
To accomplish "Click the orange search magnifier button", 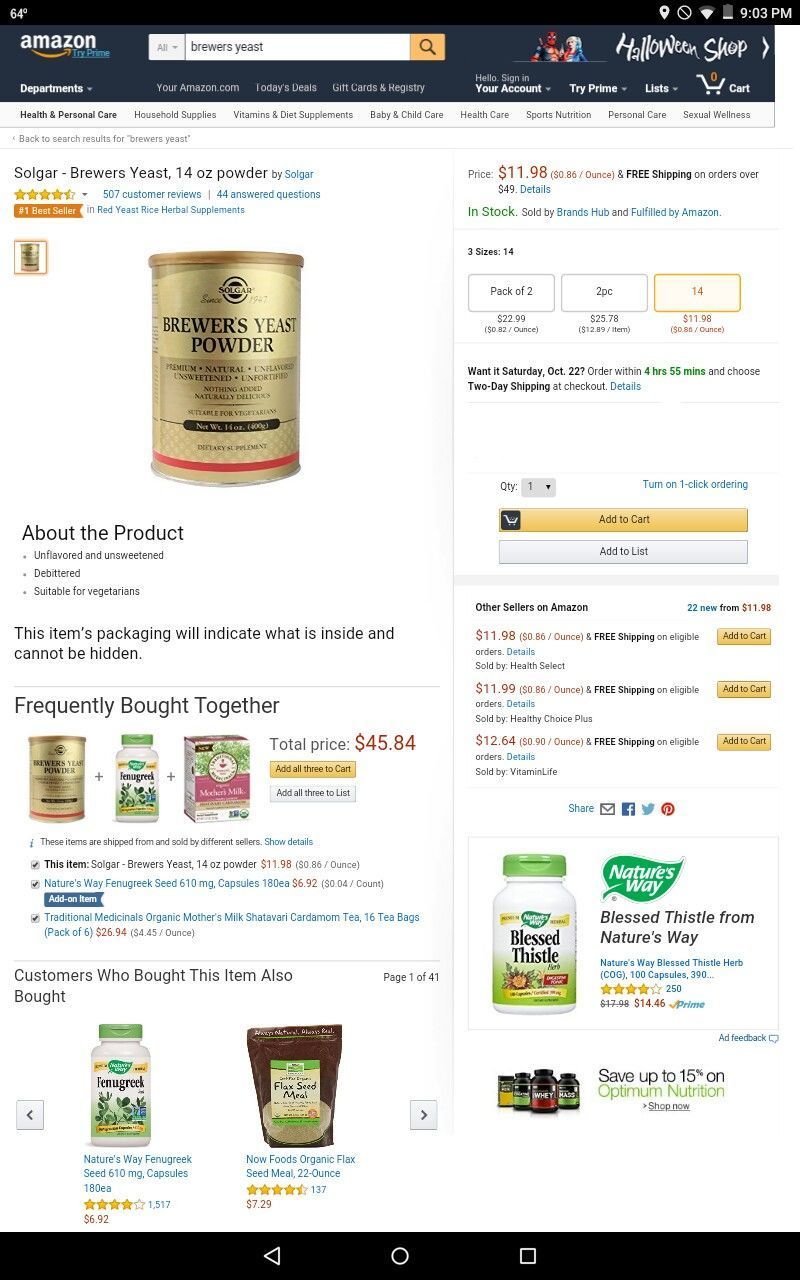I will pos(427,47).
